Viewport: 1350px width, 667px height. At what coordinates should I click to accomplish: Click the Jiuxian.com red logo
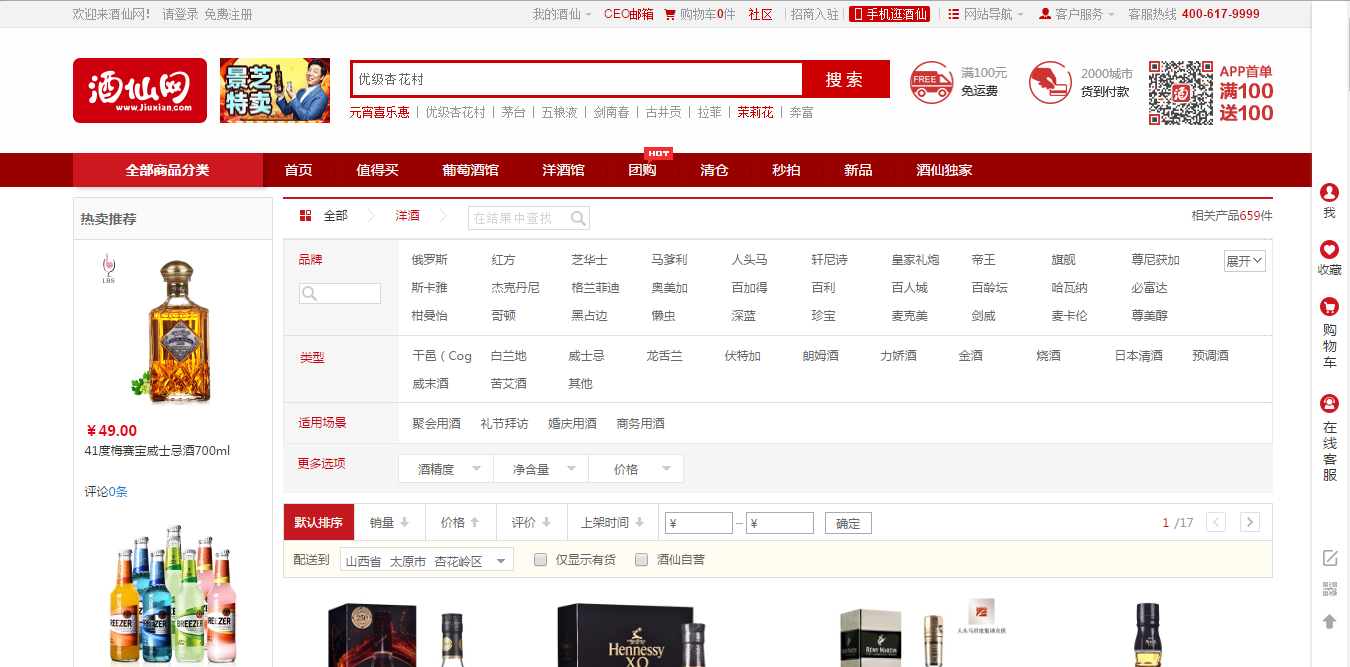click(x=140, y=90)
